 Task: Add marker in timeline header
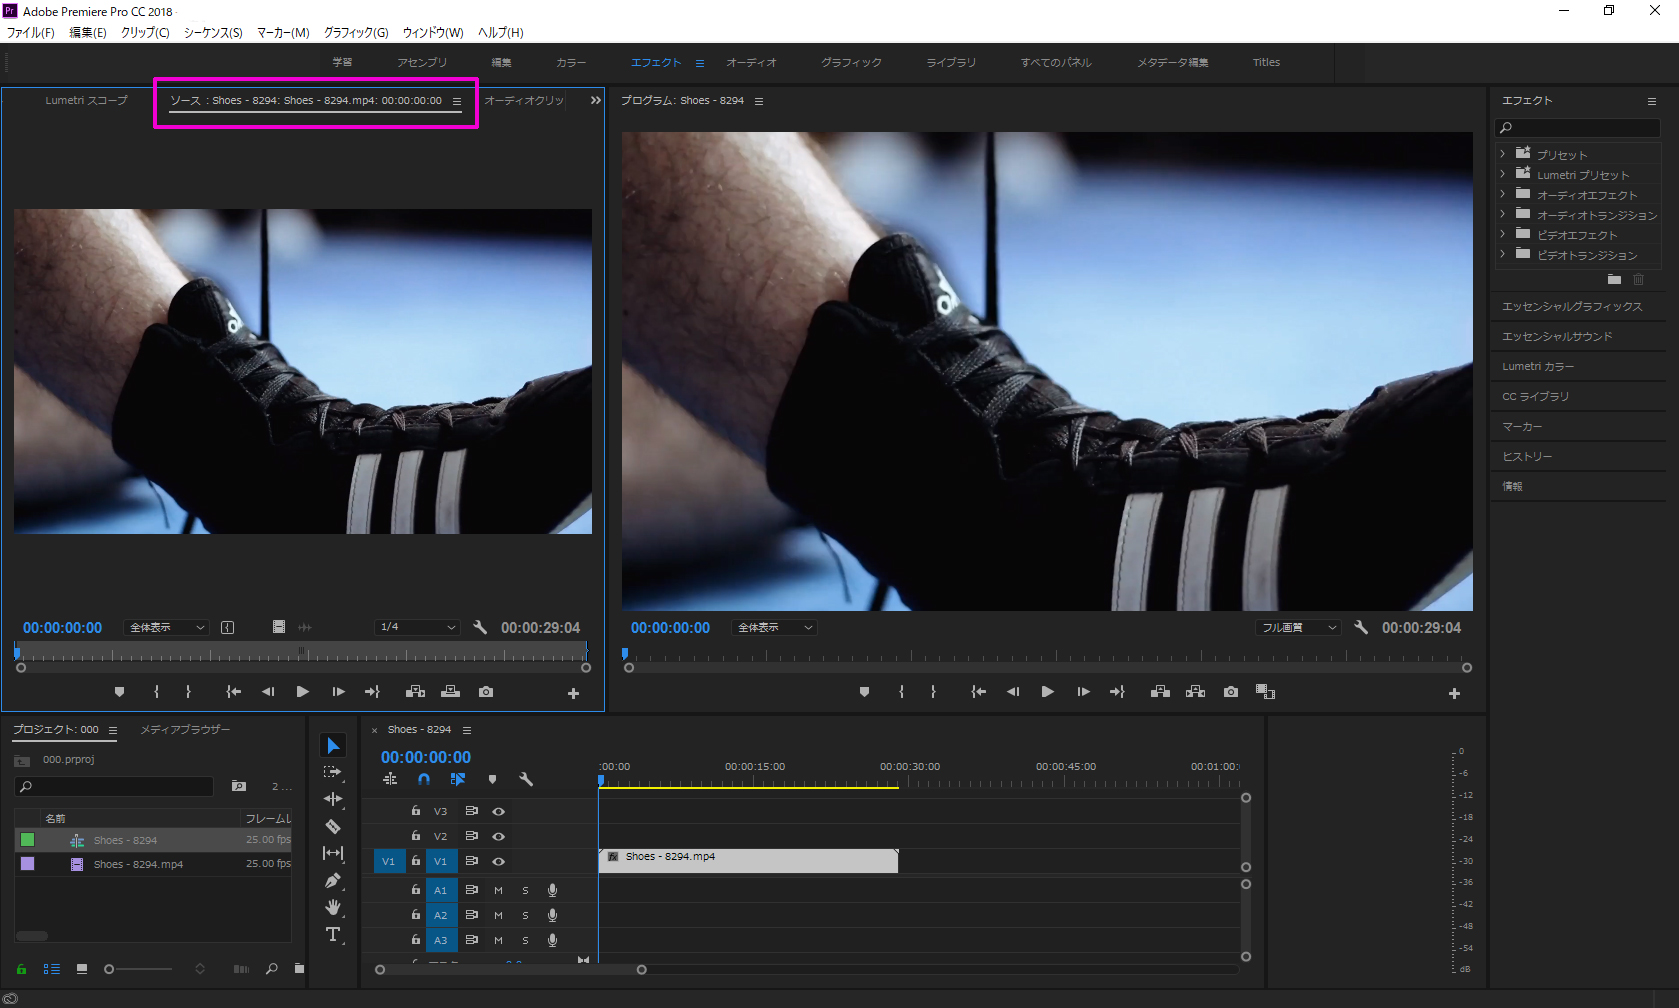492,779
